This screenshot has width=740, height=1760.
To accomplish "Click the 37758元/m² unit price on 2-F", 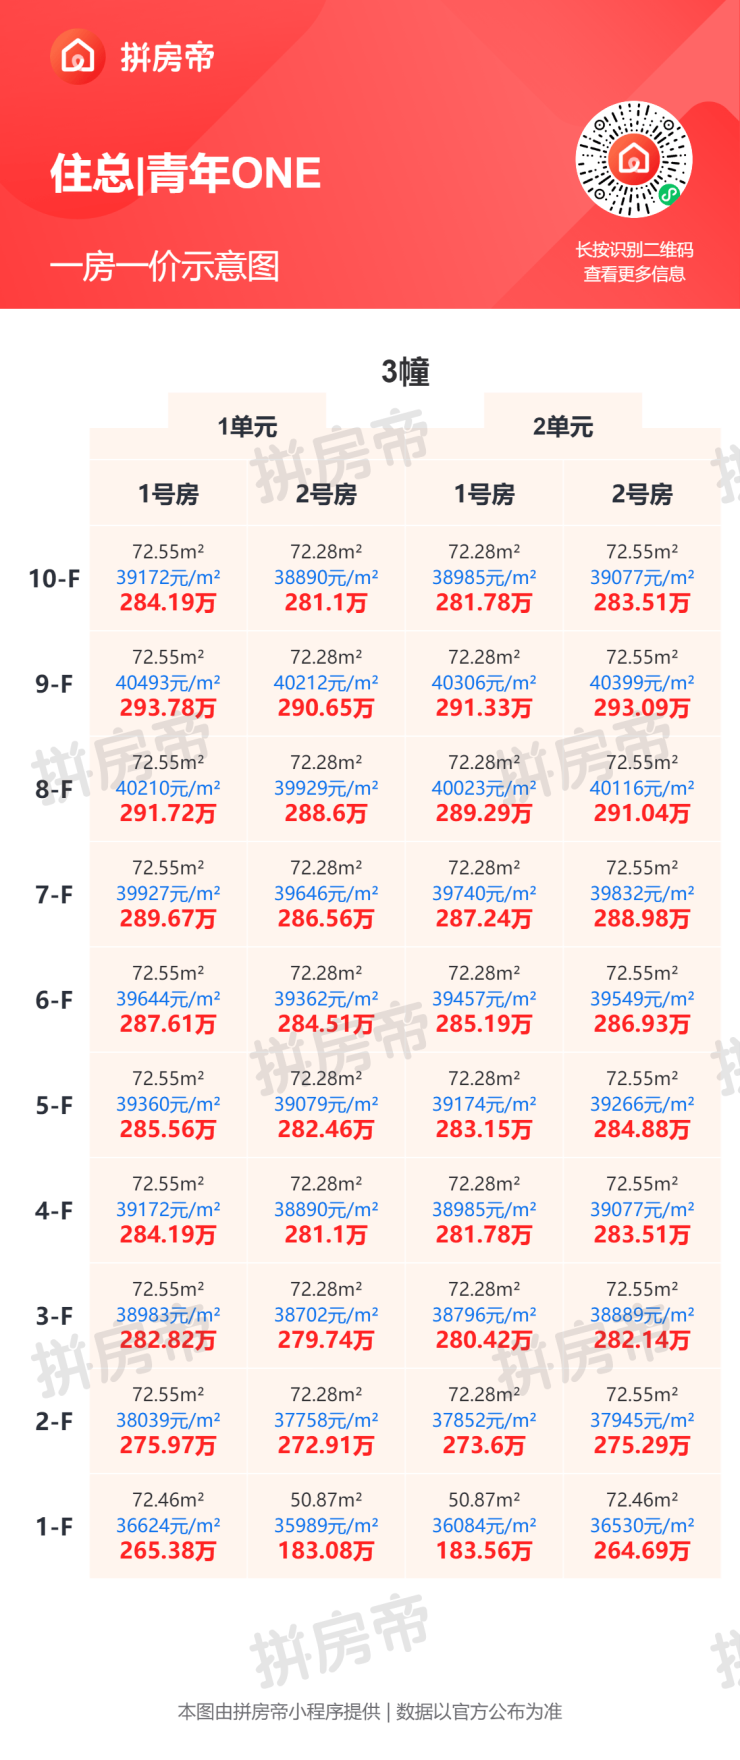I will (x=326, y=1420).
